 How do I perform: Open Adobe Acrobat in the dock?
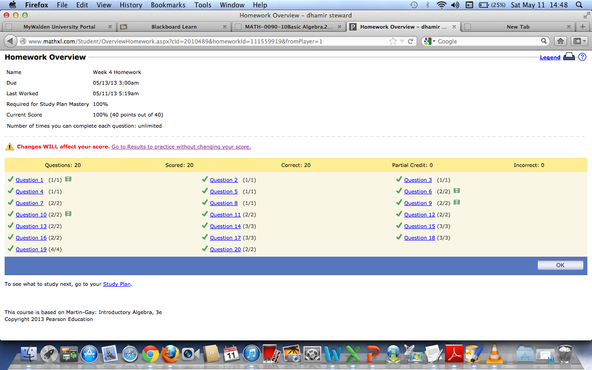[454, 354]
